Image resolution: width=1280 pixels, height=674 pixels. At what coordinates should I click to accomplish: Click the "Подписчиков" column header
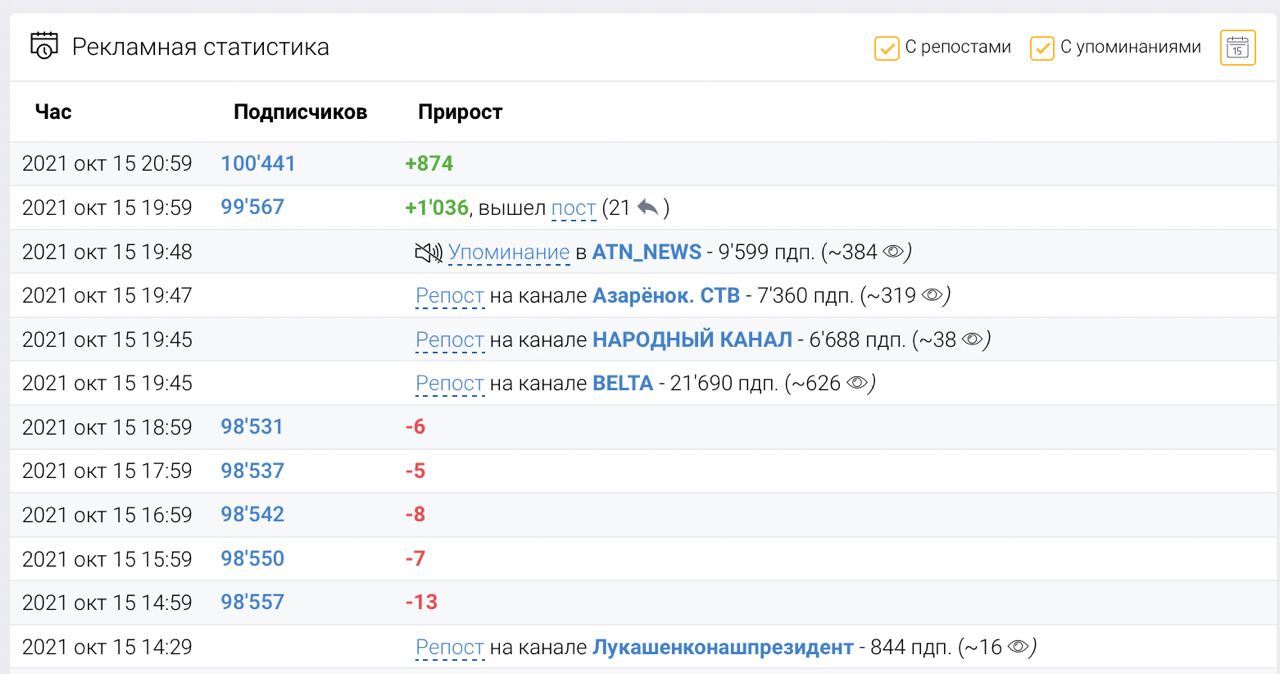tap(300, 112)
